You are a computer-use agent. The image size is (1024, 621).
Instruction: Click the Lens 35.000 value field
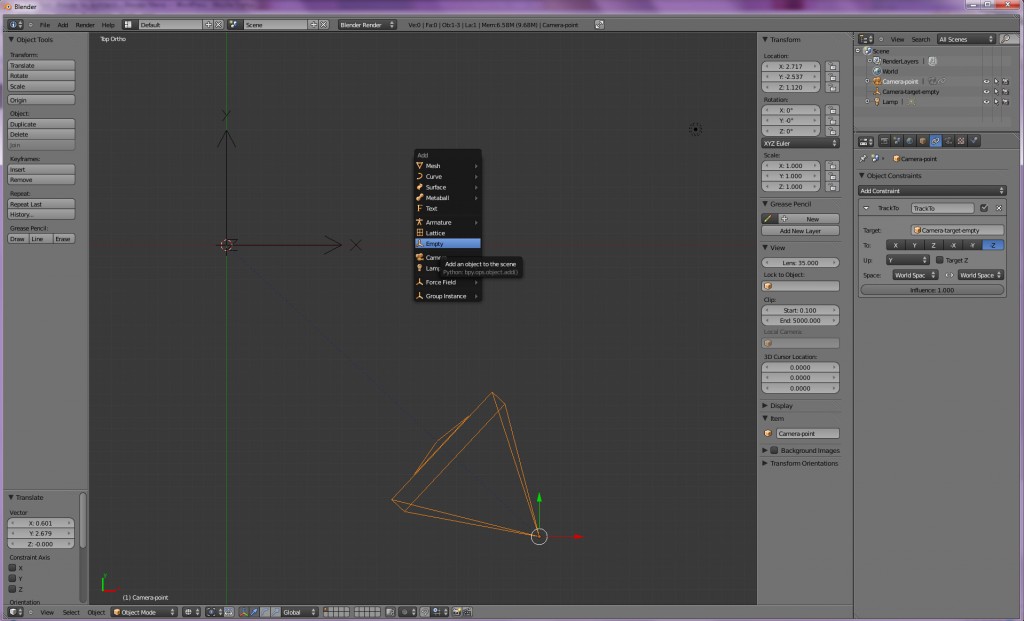click(800, 263)
